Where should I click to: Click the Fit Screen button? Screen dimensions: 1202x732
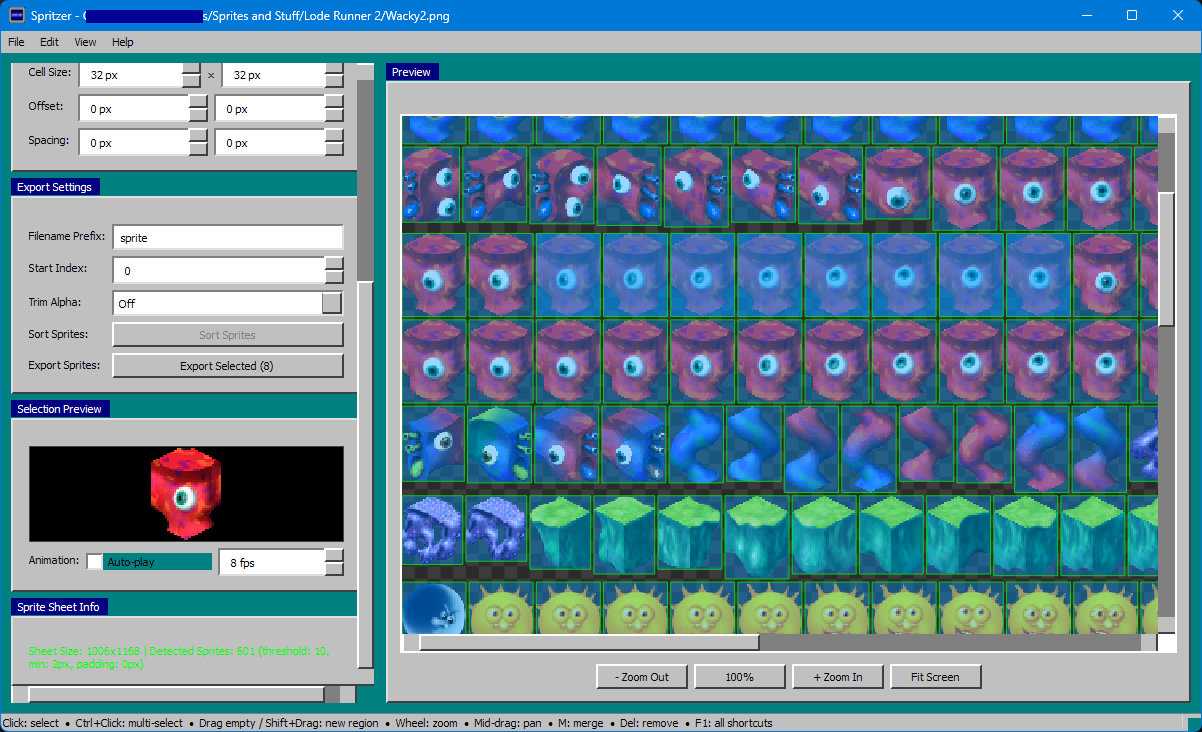[935, 677]
